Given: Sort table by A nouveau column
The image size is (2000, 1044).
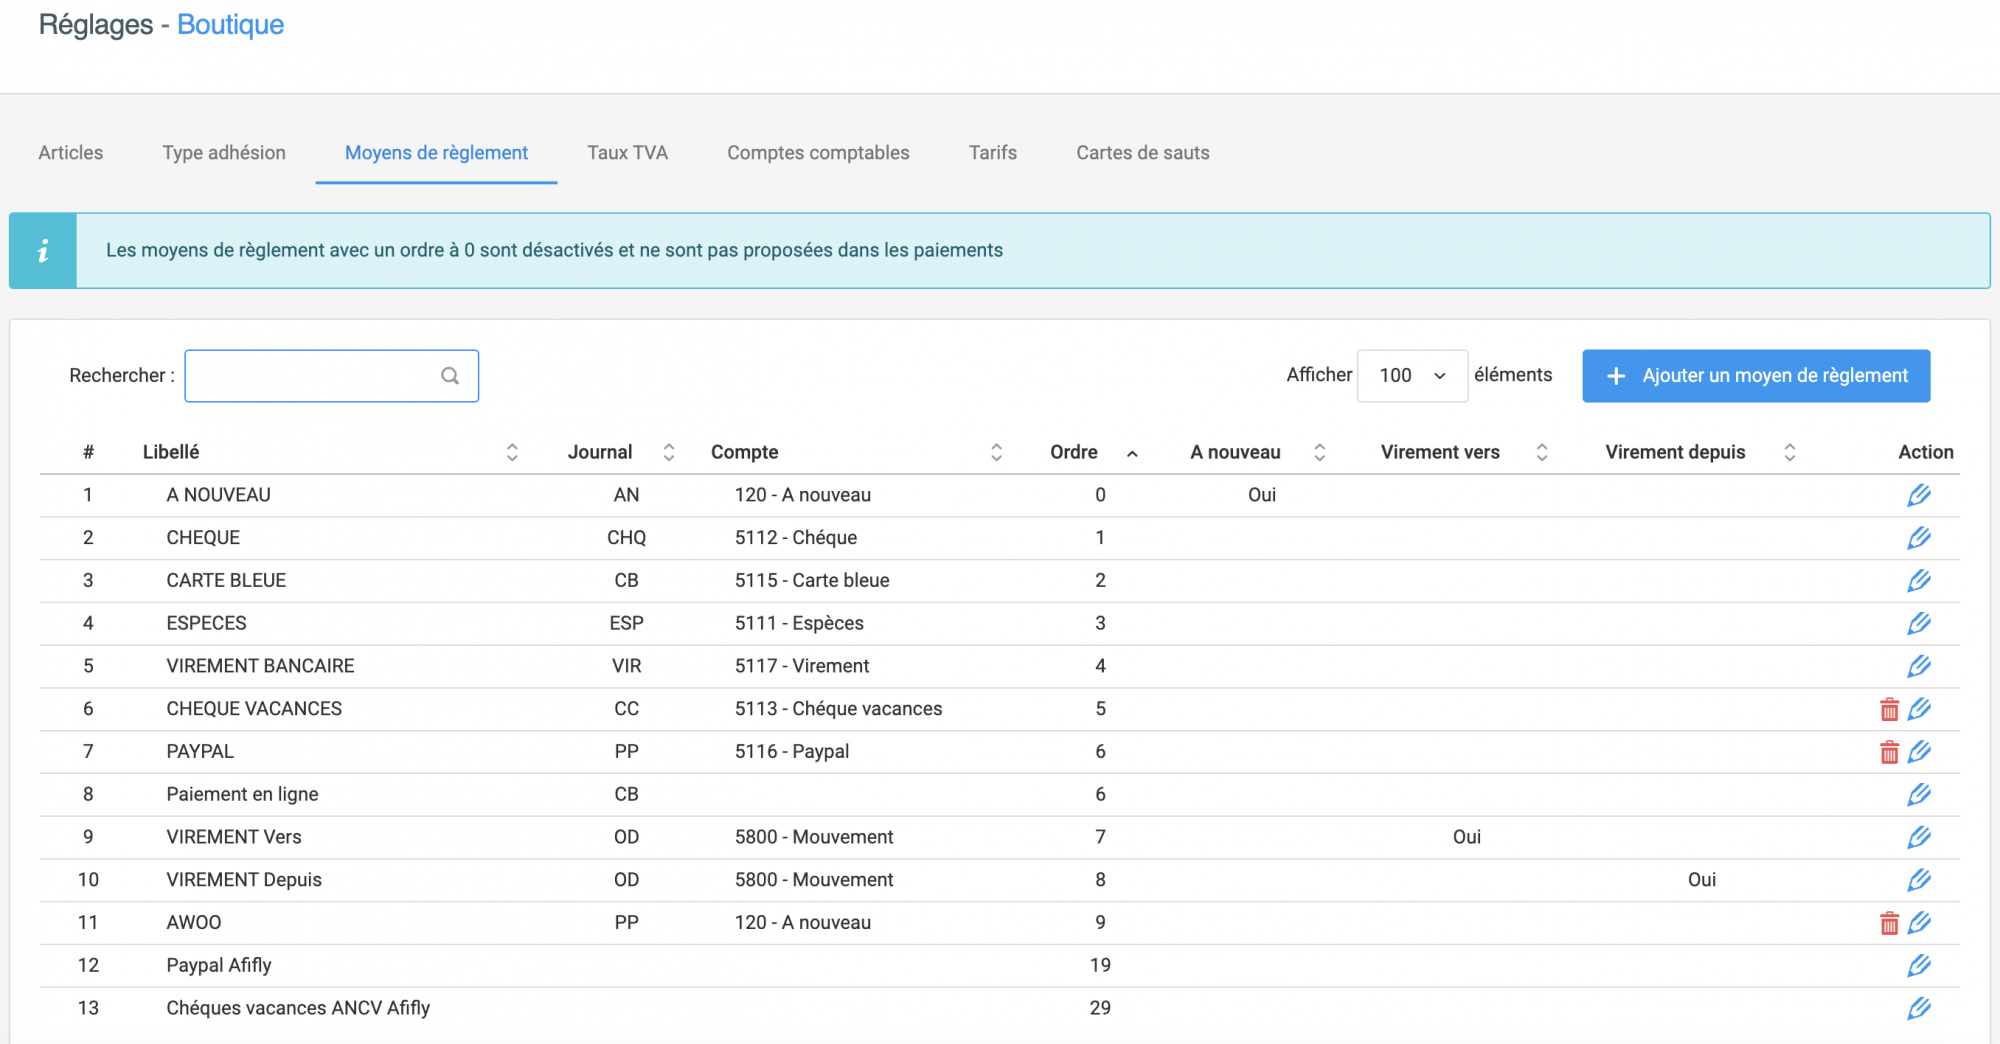Looking at the screenshot, I should [1319, 452].
